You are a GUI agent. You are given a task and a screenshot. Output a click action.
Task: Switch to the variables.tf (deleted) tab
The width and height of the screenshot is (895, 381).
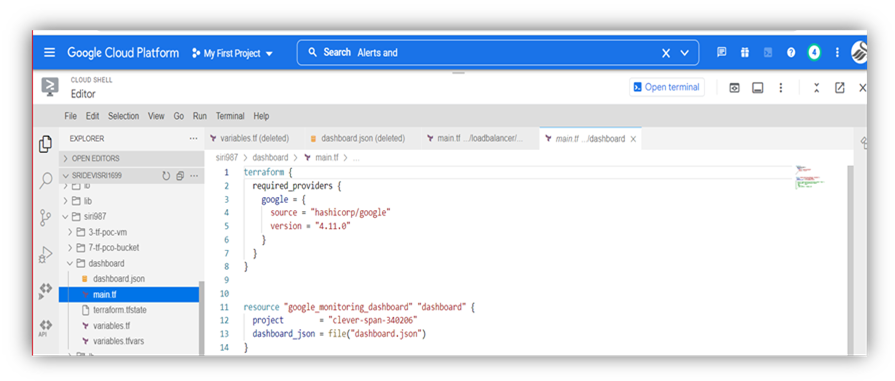(249, 138)
